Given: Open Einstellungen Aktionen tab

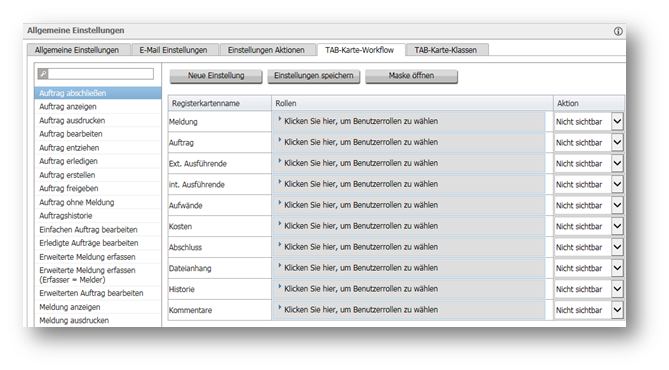Looking at the screenshot, I should (x=266, y=50).
